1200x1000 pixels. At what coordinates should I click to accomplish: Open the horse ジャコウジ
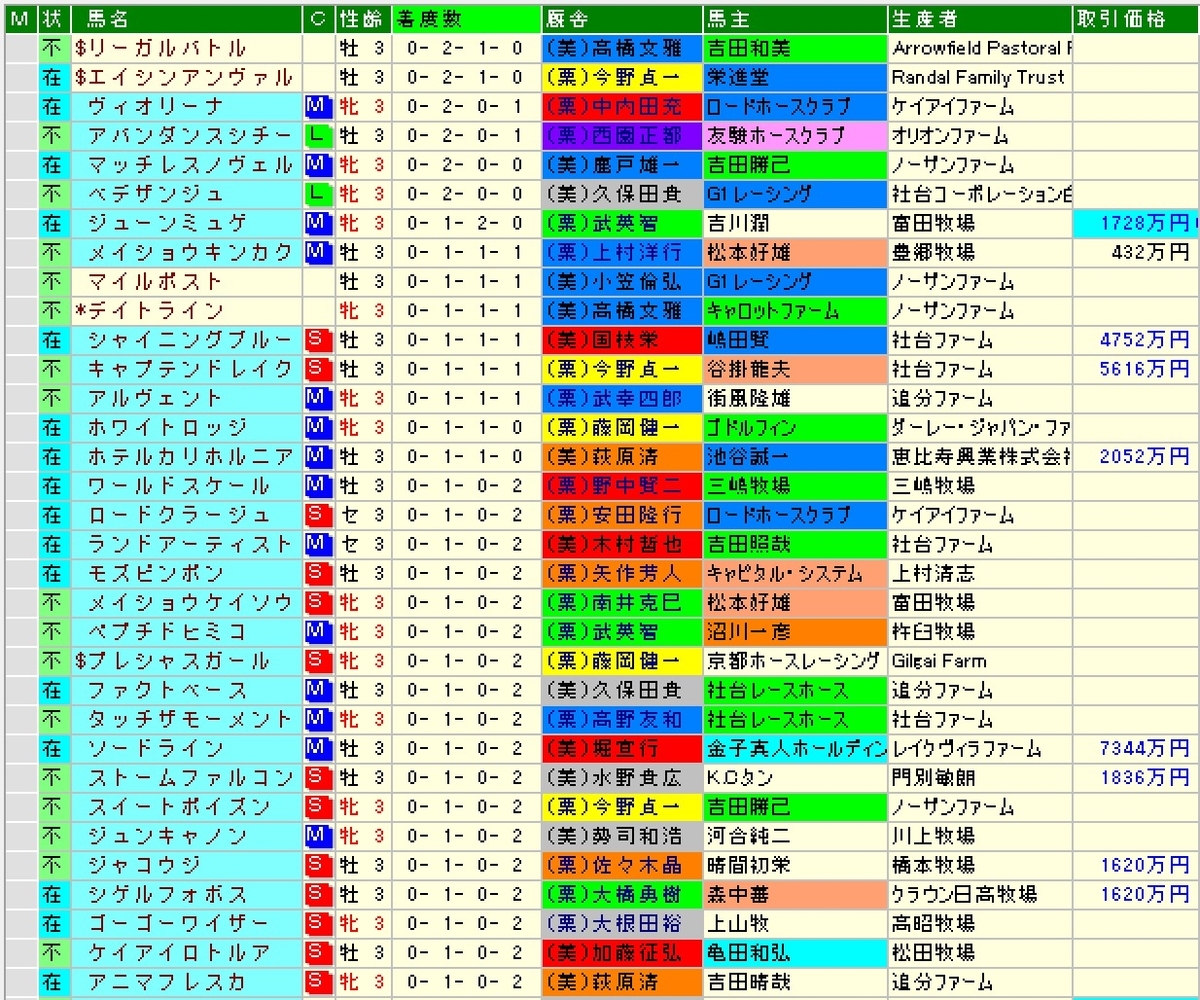pos(144,865)
